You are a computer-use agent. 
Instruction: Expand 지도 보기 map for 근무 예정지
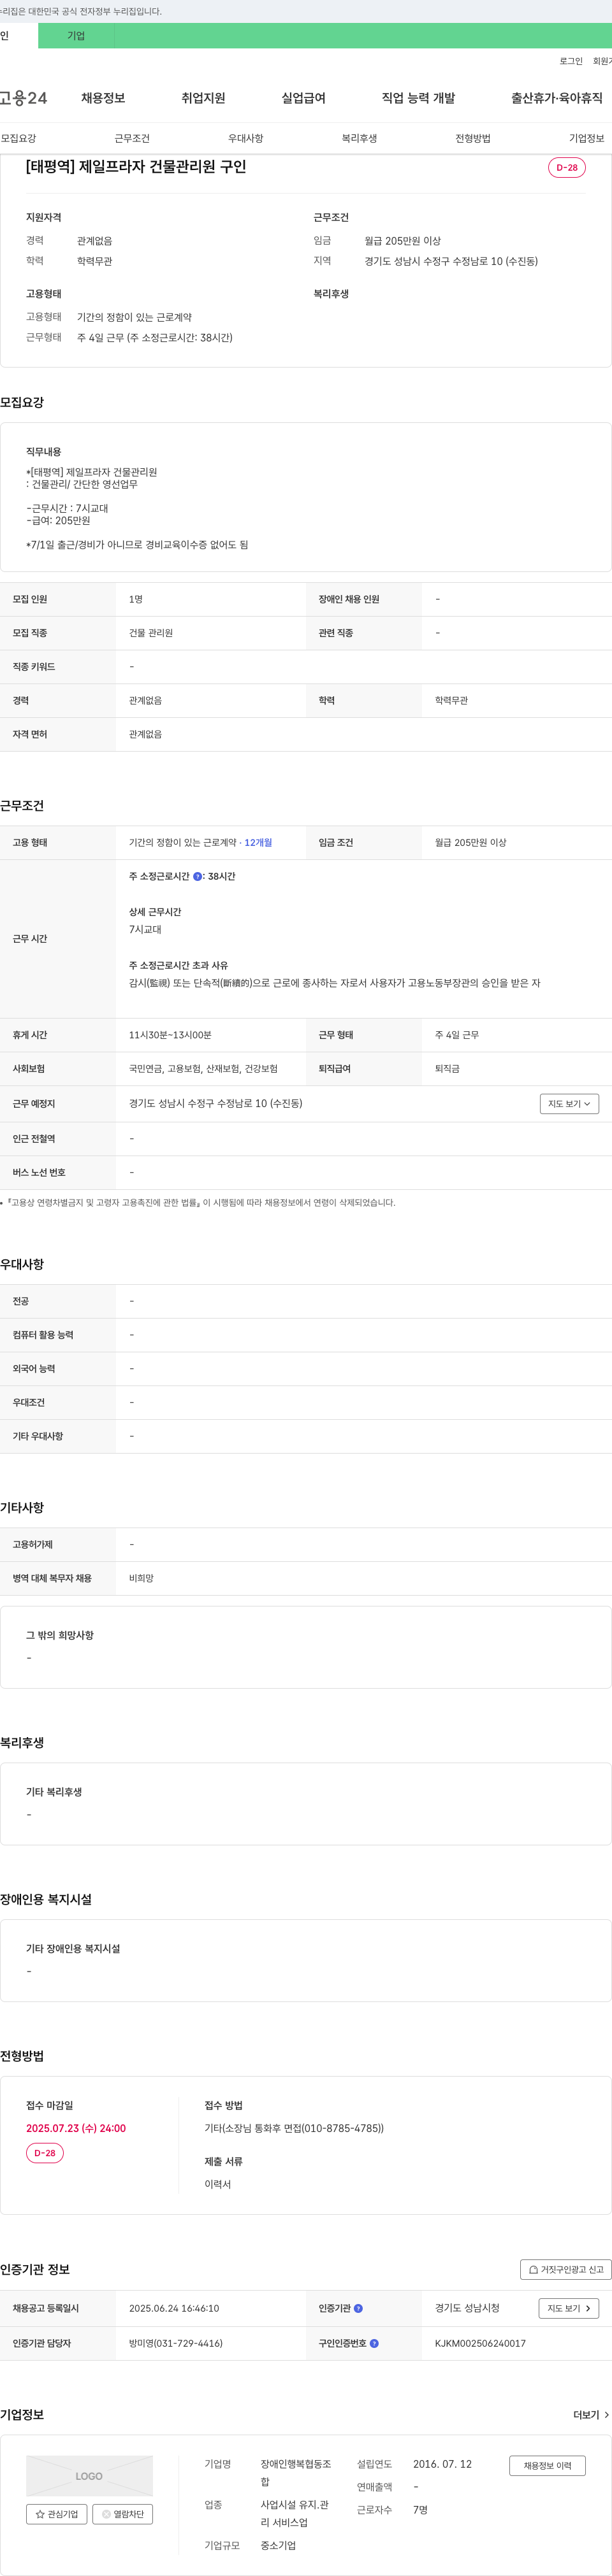(x=569, y=1104)
